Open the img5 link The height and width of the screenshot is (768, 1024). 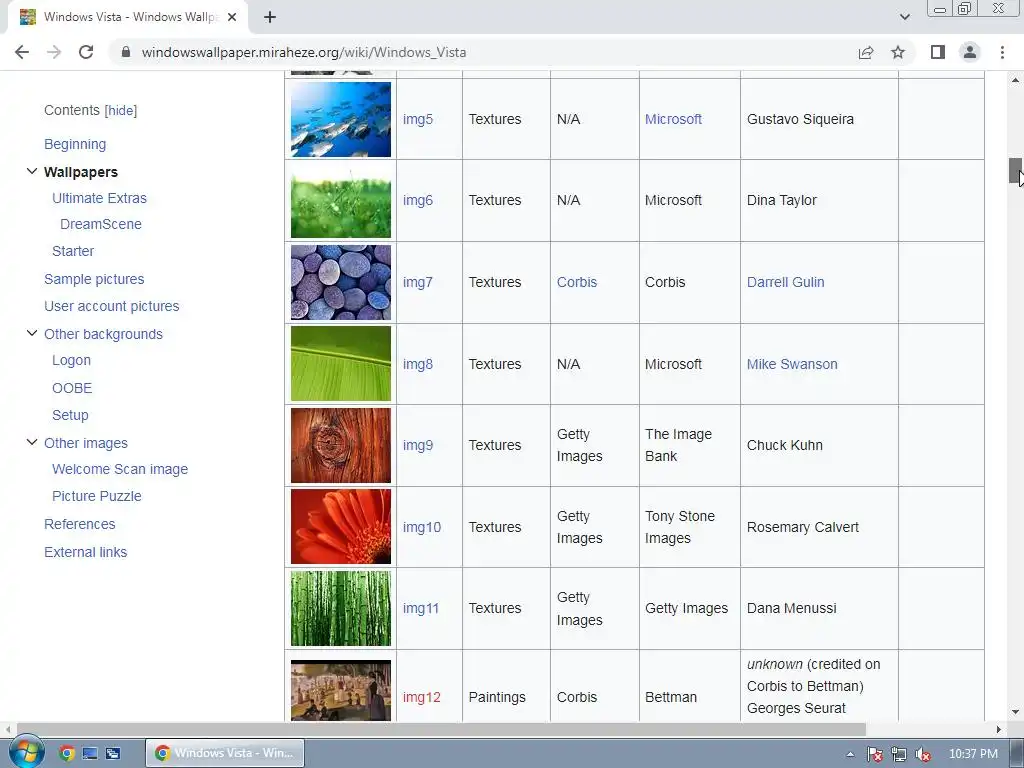tap(418, 120)
